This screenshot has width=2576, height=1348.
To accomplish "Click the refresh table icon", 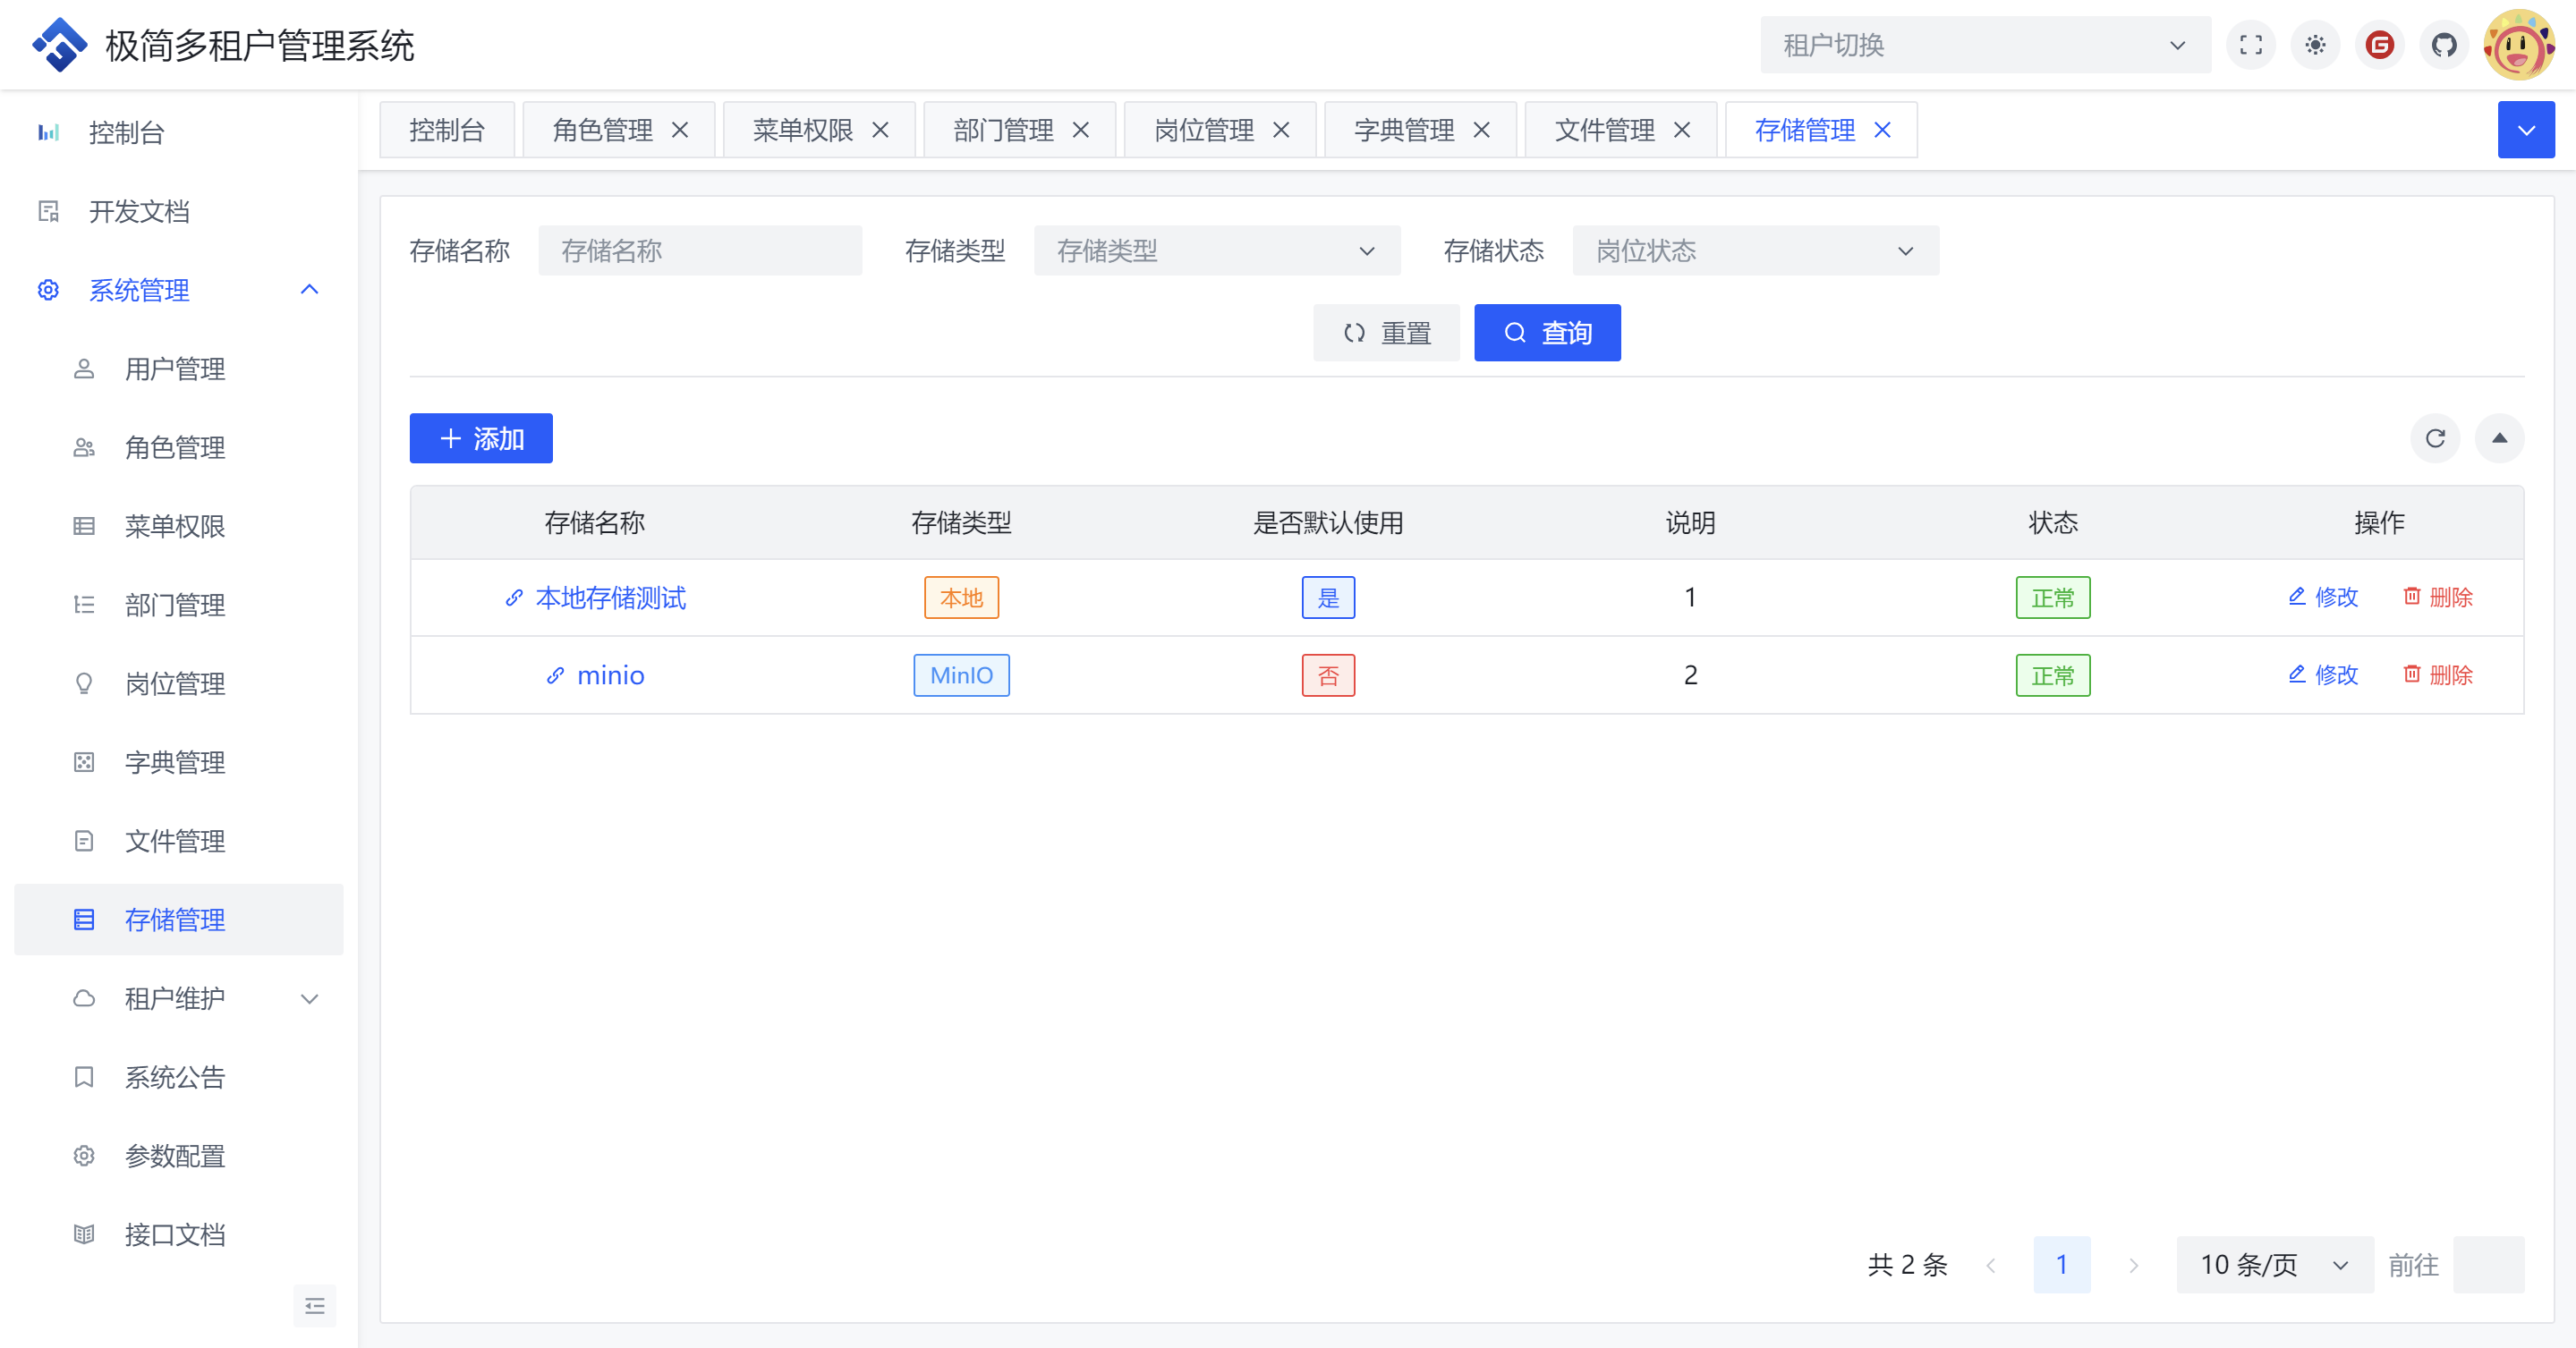I will click(2435, 438).
